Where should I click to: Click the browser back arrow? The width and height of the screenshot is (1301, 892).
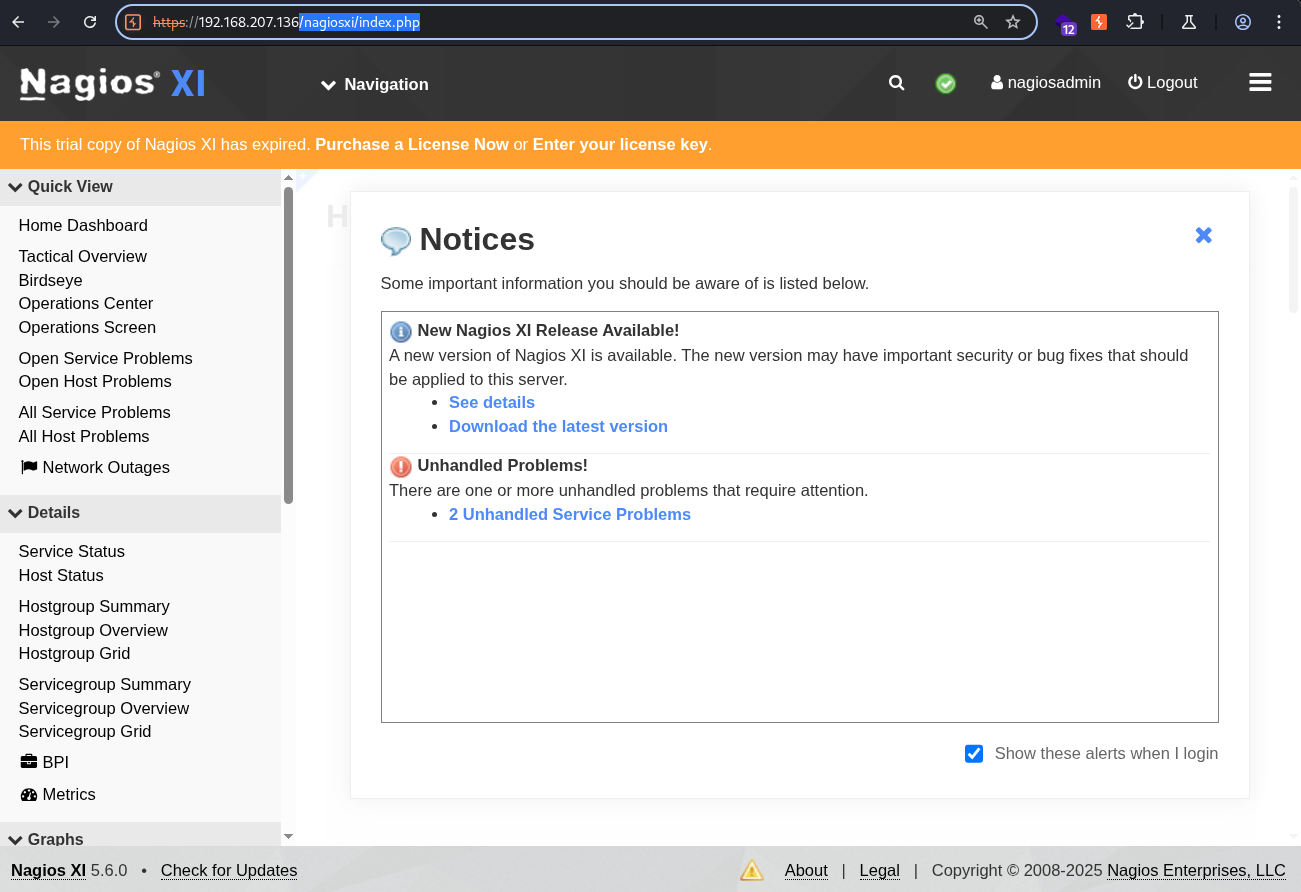coord(18,22)
